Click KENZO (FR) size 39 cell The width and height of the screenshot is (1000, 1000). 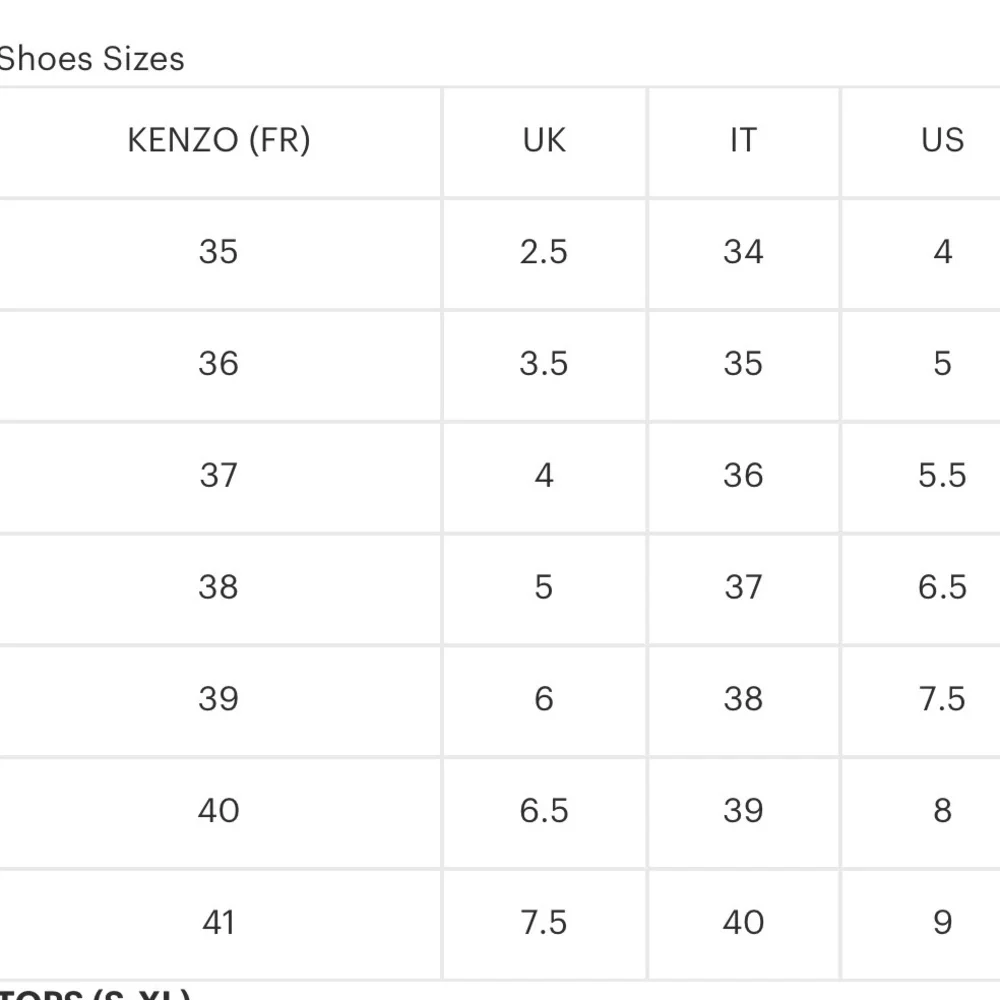pos(218,699)
